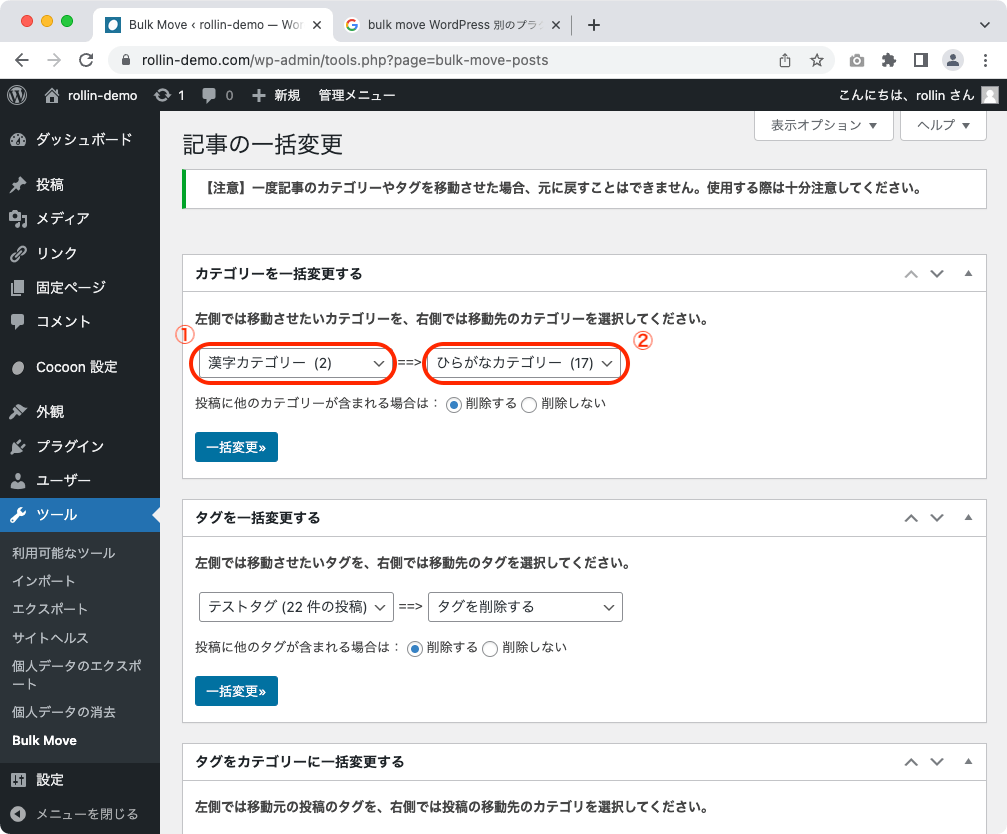Click the share icon in address bar
The image size is (1007, 834).
[x=785, y=60]
